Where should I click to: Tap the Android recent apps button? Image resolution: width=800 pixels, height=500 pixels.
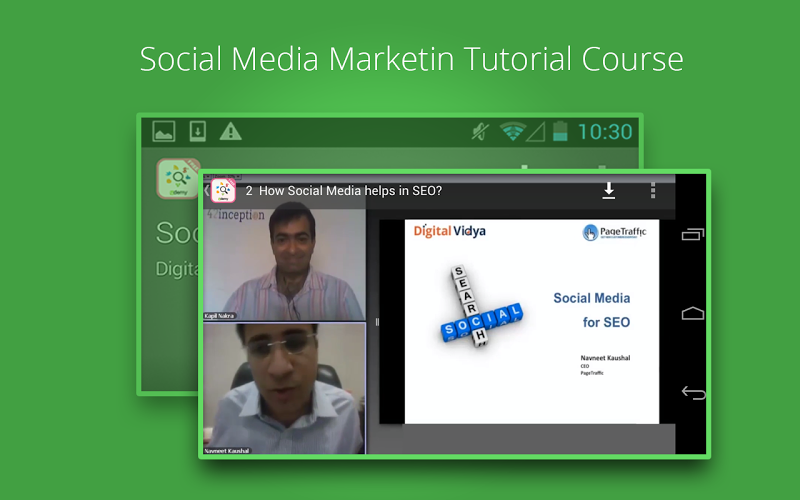693,234
